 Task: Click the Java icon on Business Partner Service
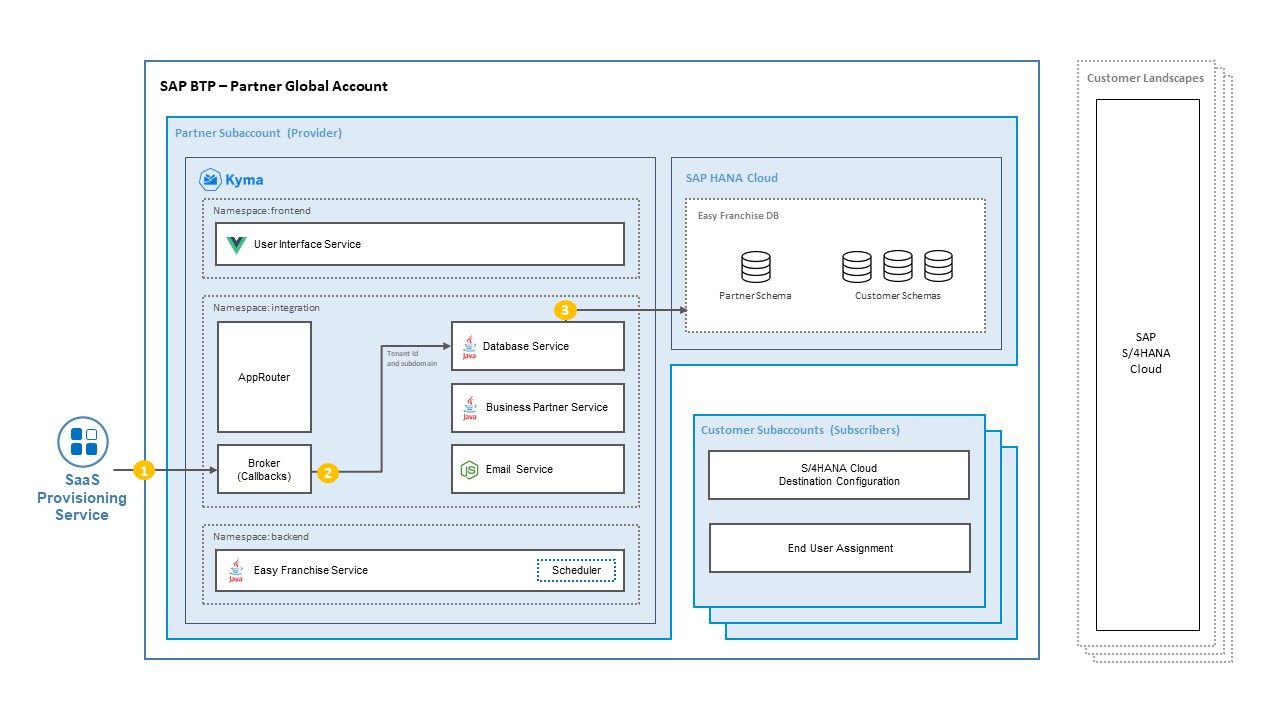pyautogui.click(x=469, y=408)
